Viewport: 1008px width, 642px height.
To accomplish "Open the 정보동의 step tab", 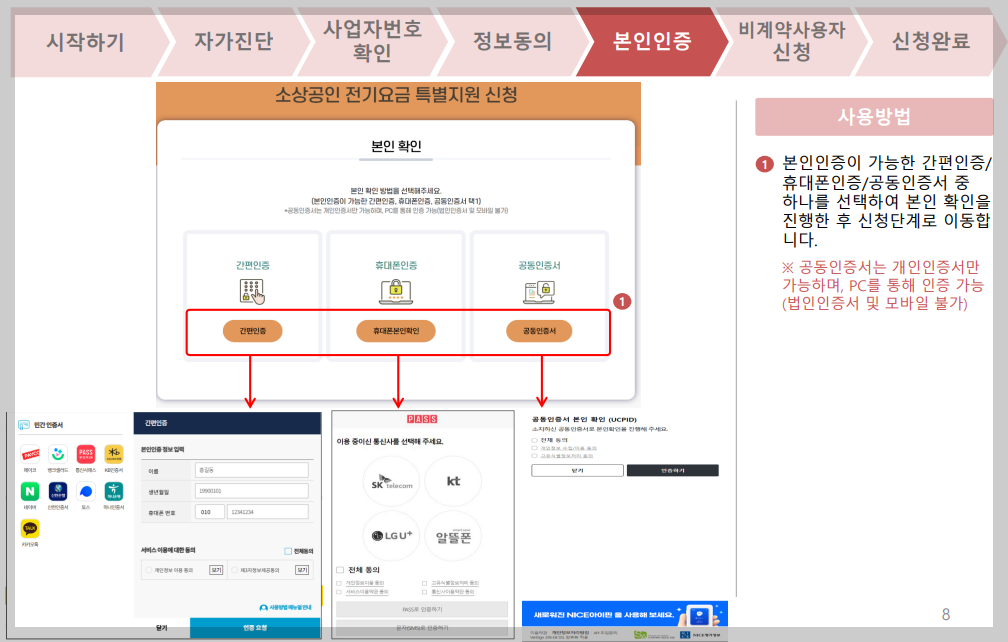I will [x=512, y=42].
